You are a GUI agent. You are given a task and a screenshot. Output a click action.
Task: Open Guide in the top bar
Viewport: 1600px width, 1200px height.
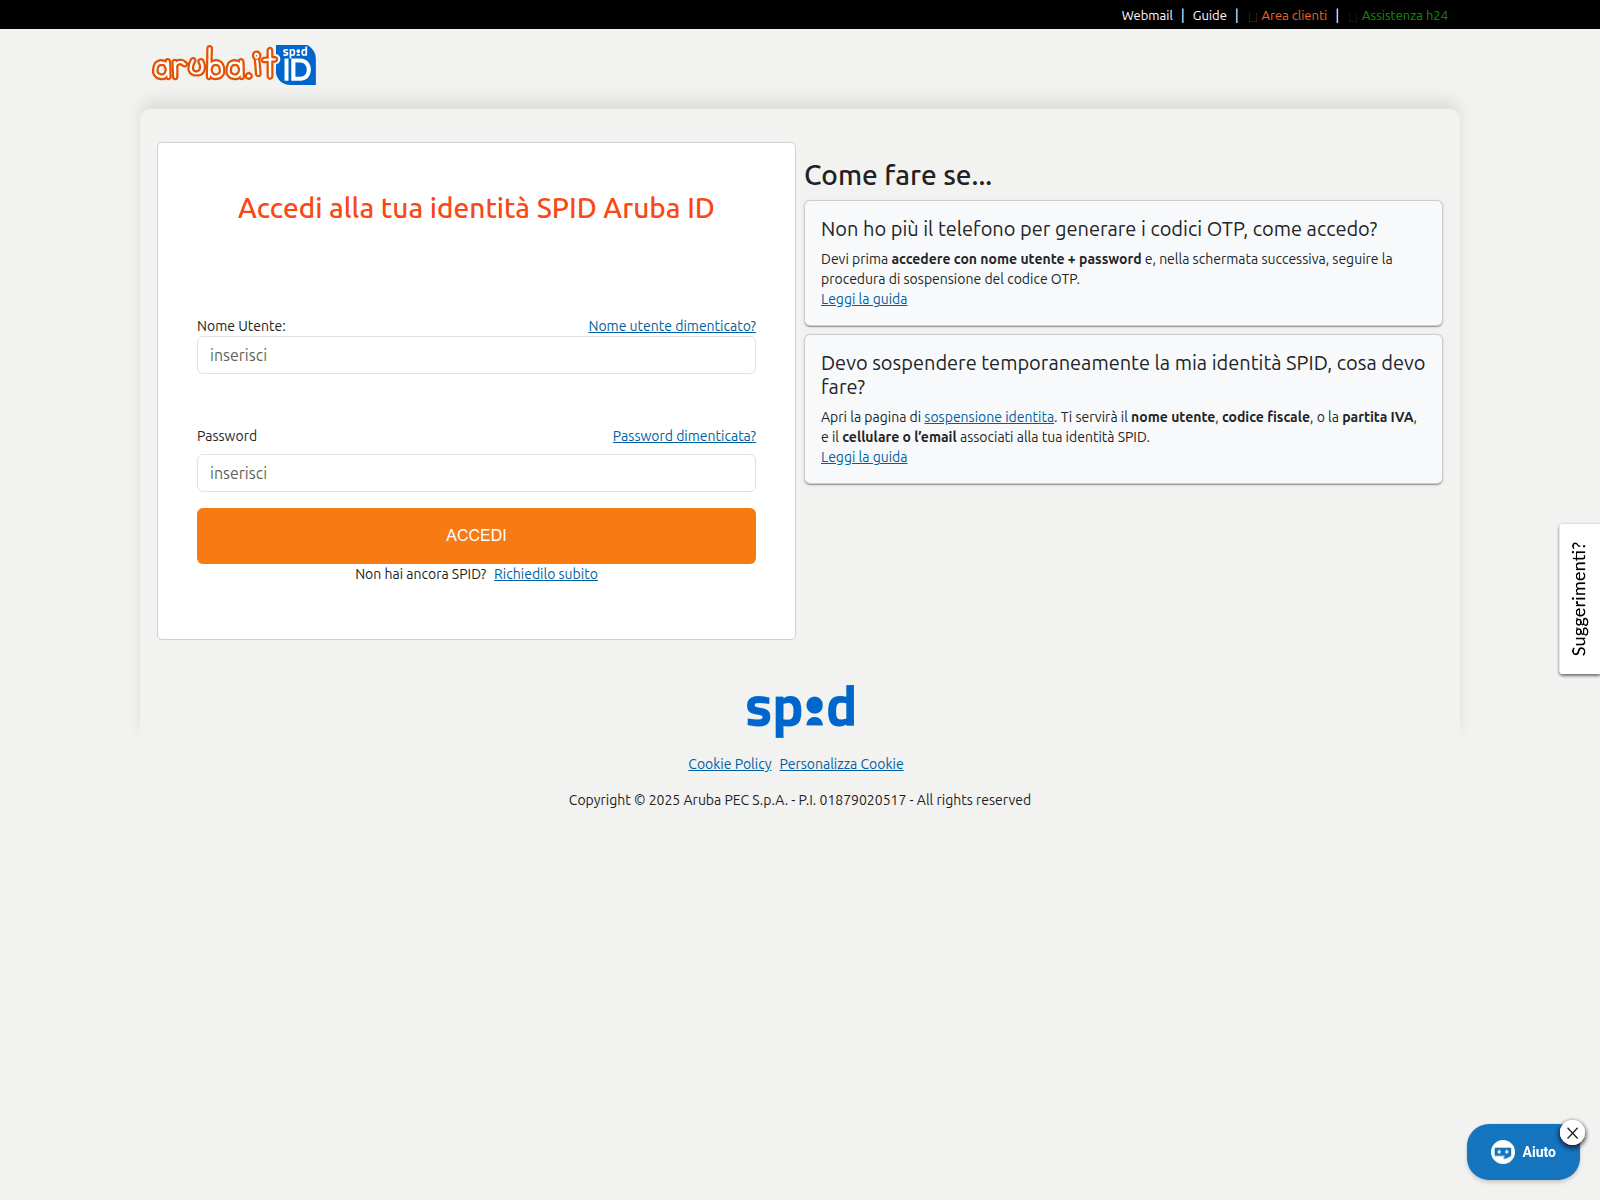(x=1209, y=15)
